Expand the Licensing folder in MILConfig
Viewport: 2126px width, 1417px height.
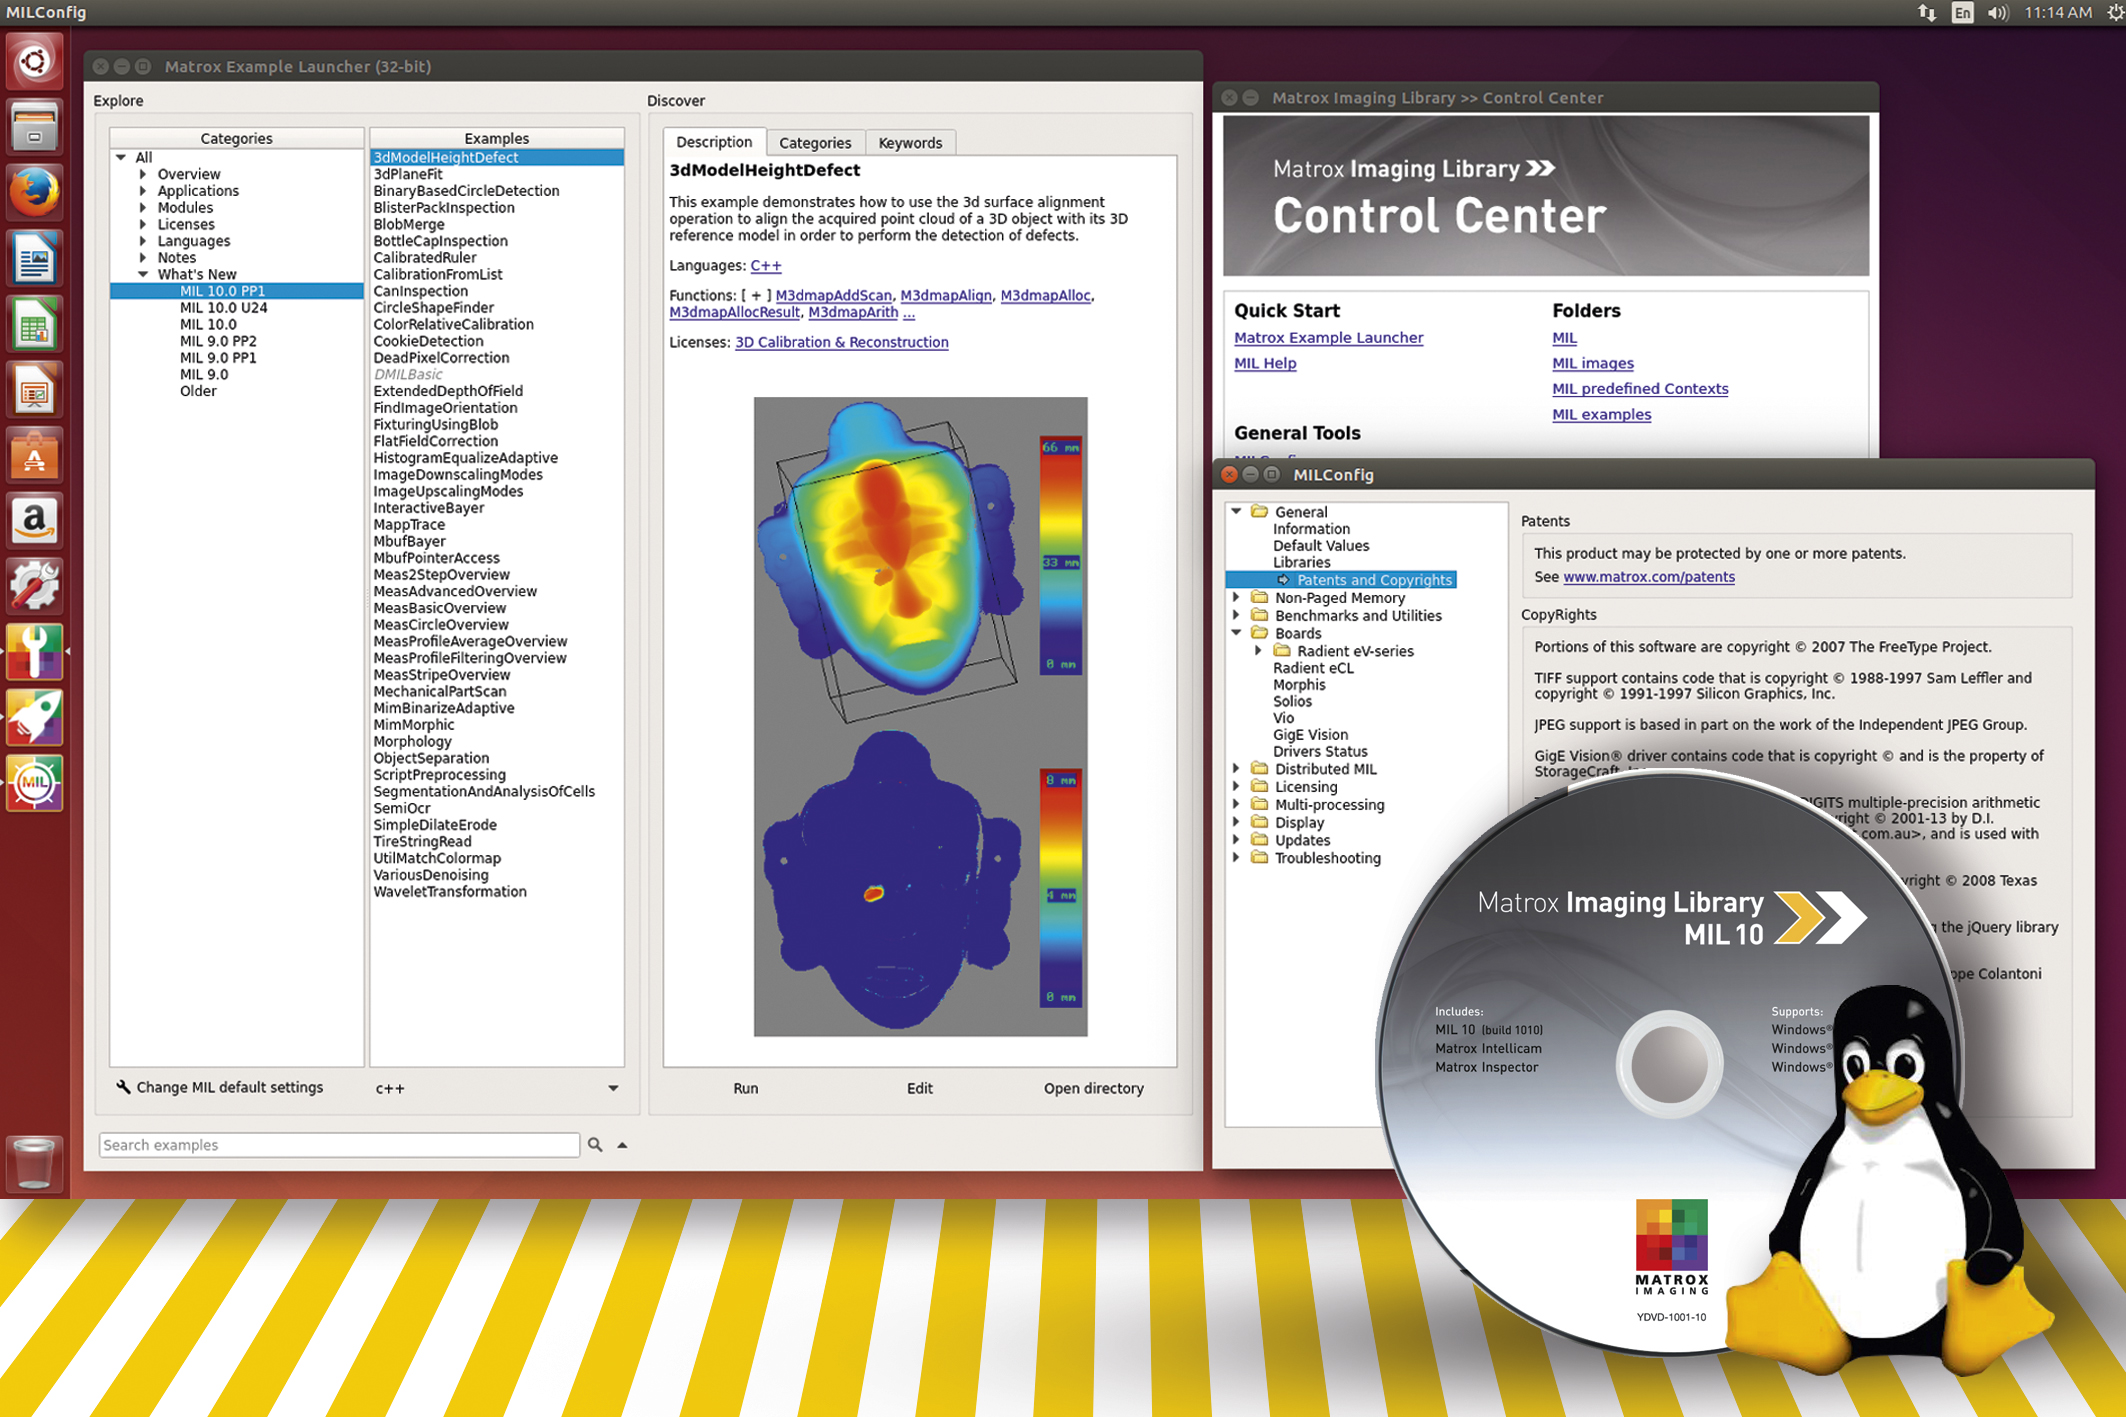point(1237,787)
